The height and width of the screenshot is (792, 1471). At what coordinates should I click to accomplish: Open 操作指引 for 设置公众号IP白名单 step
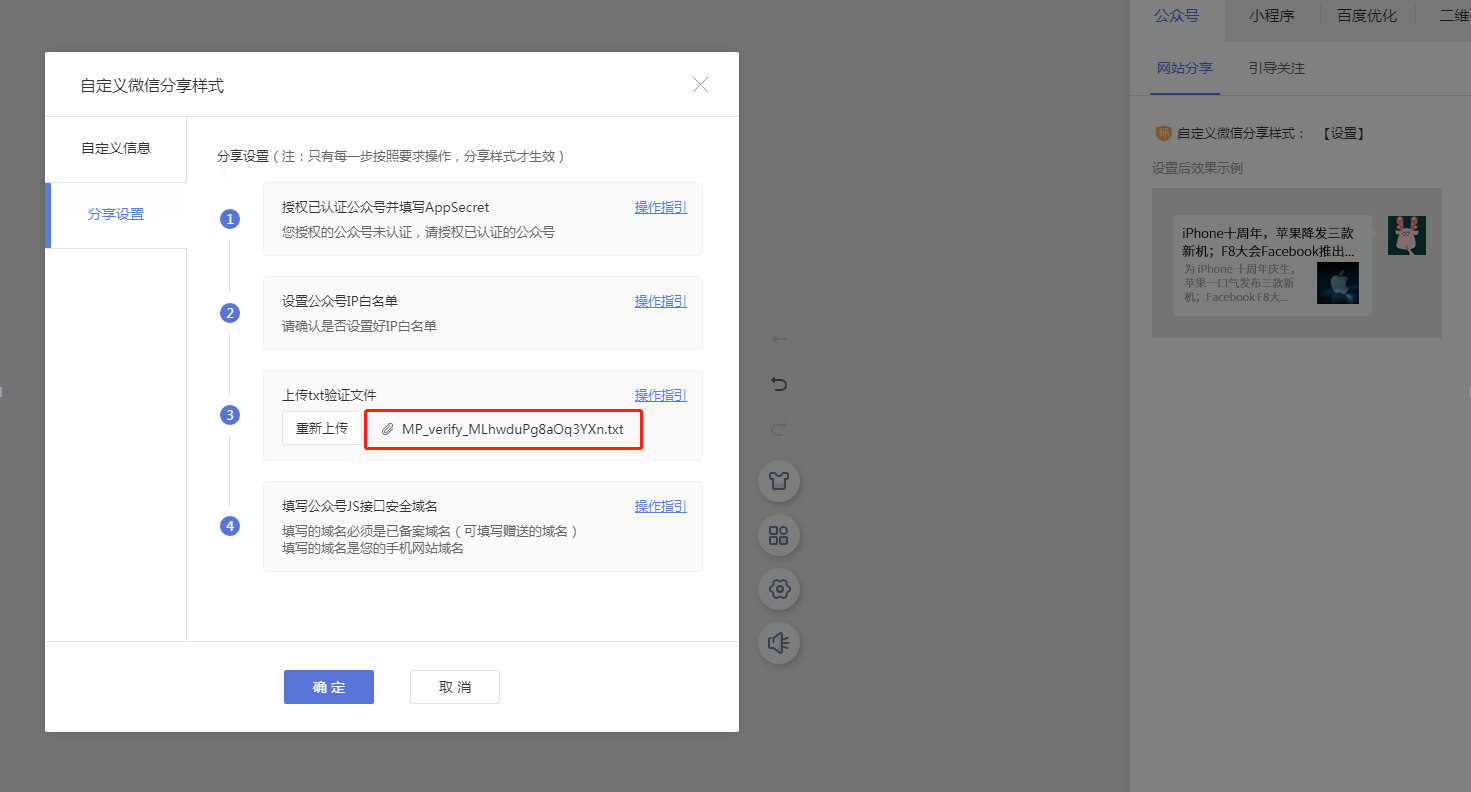(661, 302)
